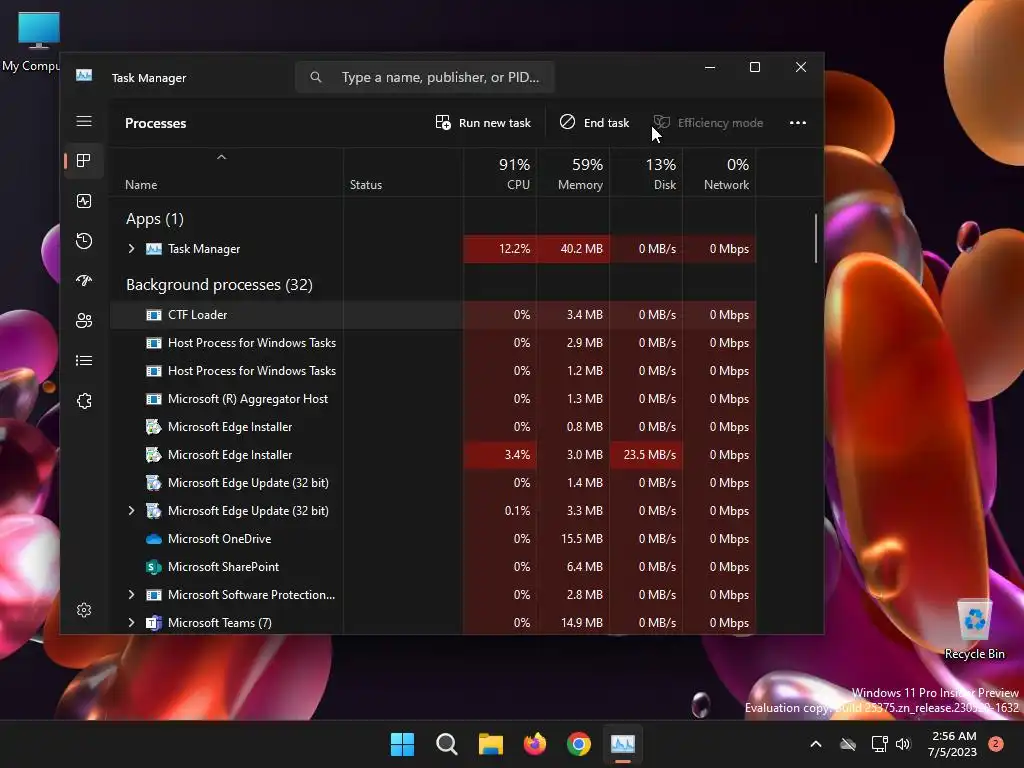Open the Users sidebar icon
This screenshot has width=1024, height=768.
(x=84, y=321)
